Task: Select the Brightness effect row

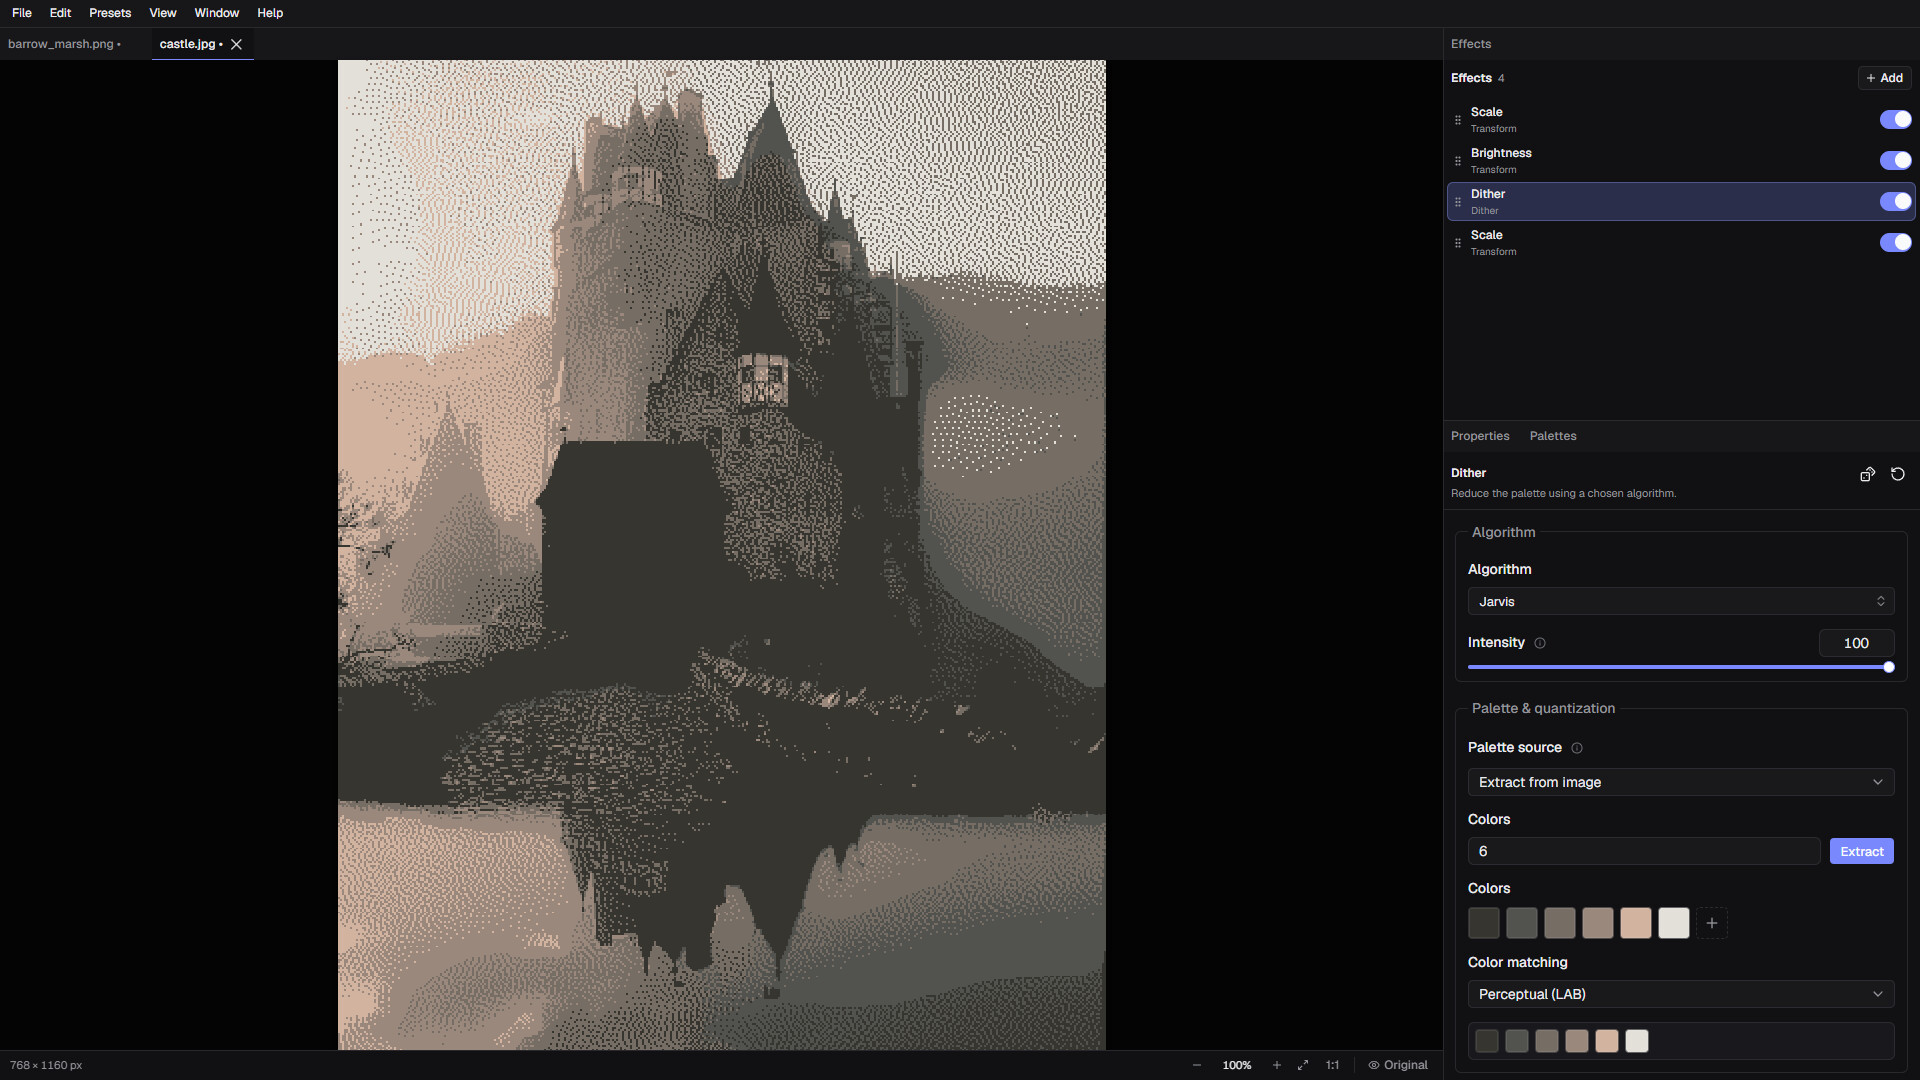Action: (x=1680, y=161)
